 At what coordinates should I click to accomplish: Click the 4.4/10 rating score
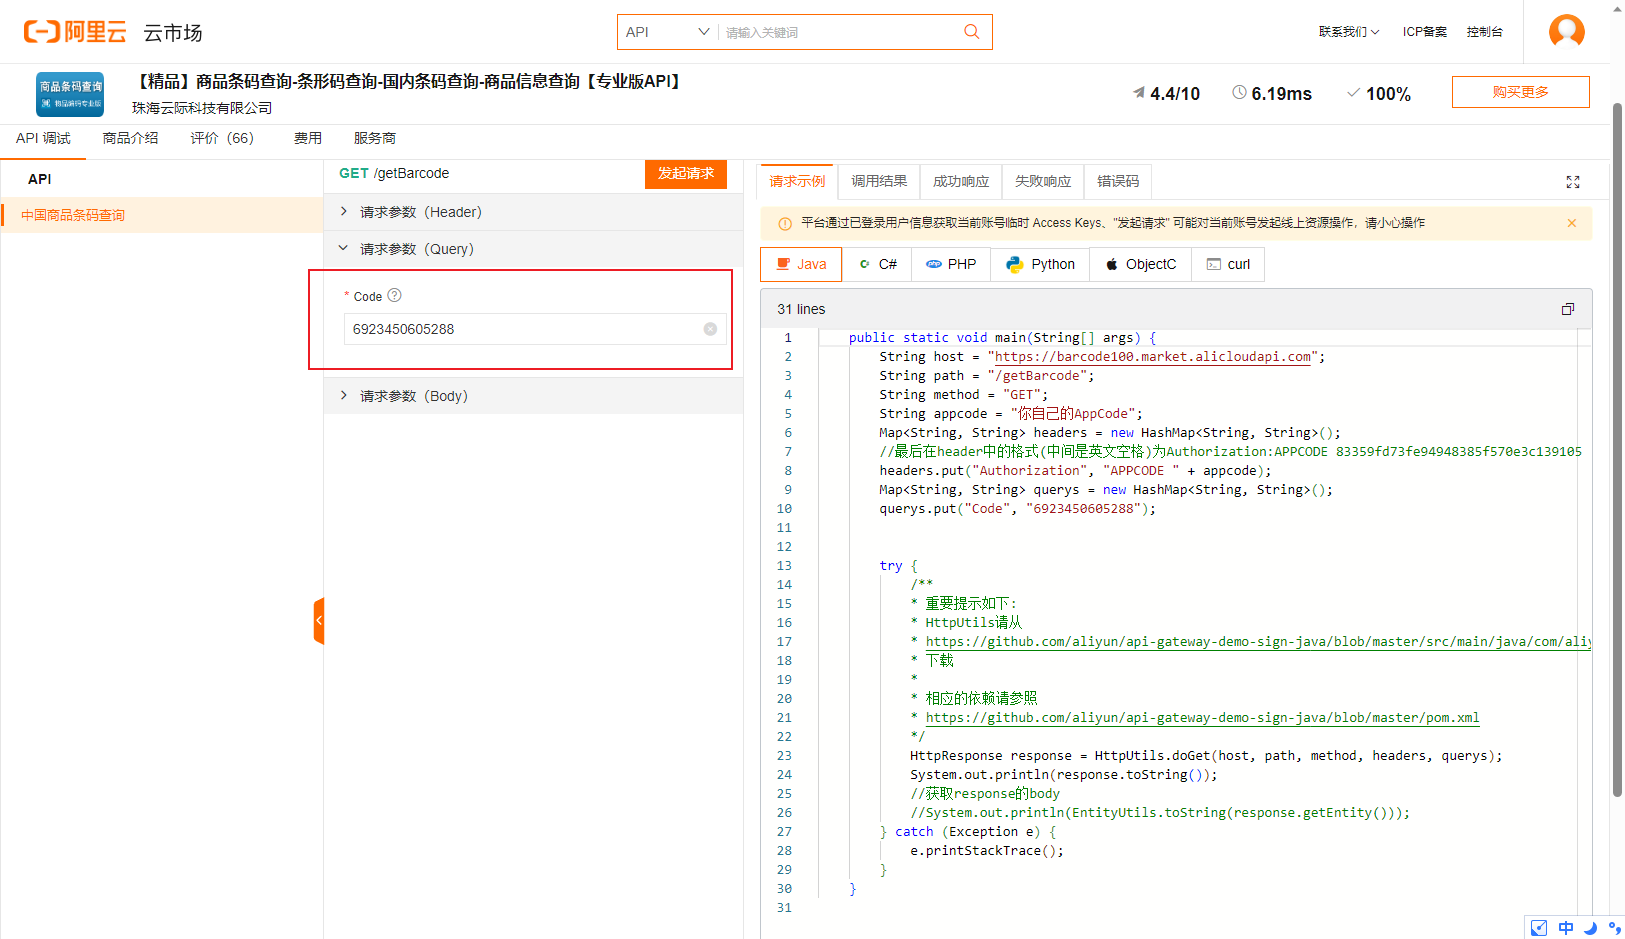pyautogui.click(x=1175, y=93)
